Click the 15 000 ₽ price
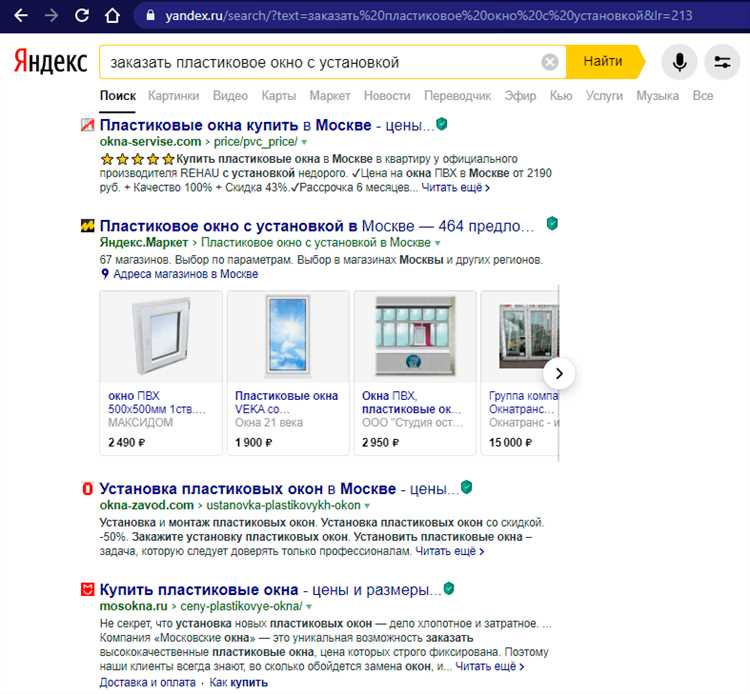The height and width of the screenshot is (694, 750). (x=510, y=442)
